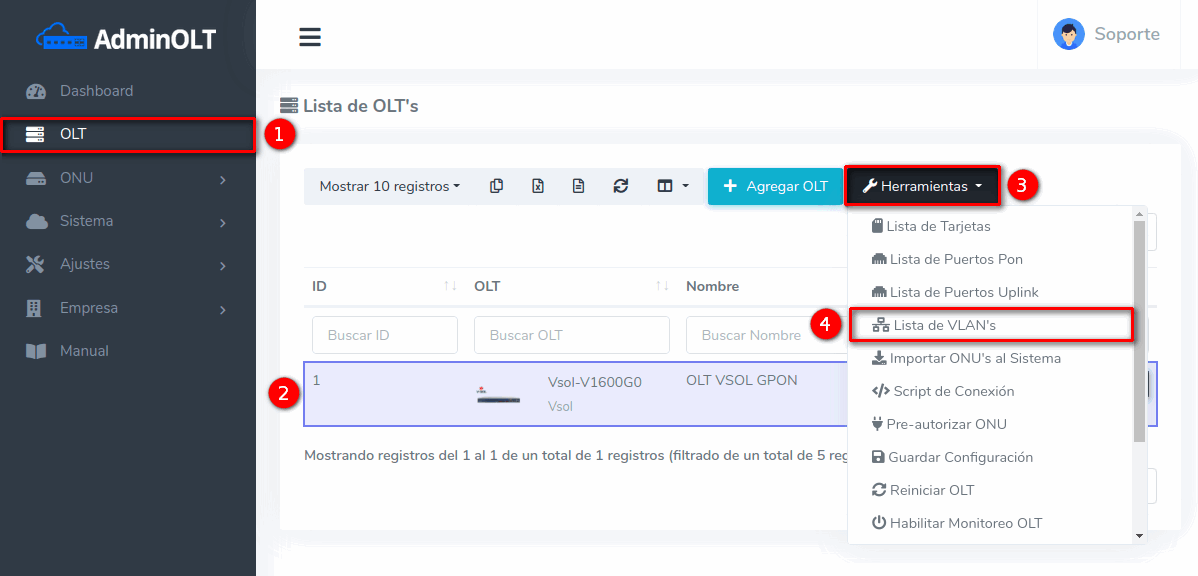Screen dimensions: 1198x576
Task: Select Lista de VLAN's menu item
Action: coord(944,325)
